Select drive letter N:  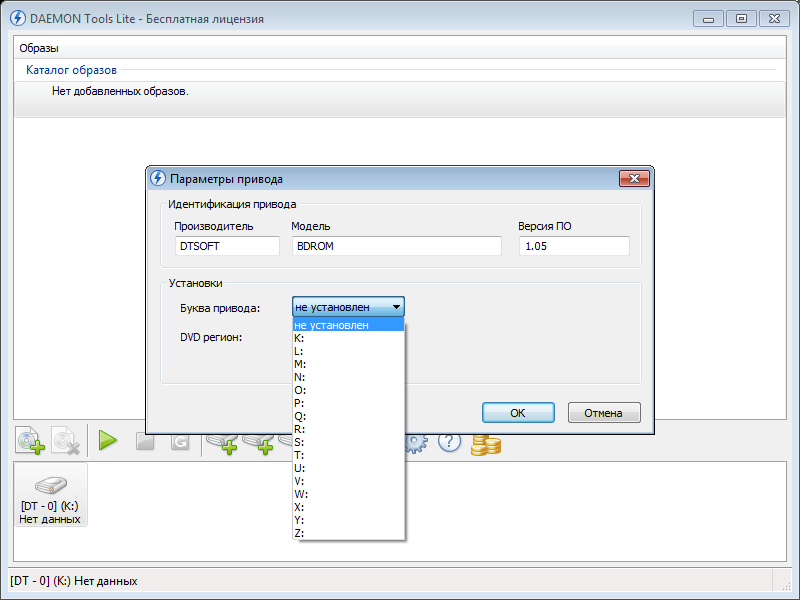pos(348,377)
